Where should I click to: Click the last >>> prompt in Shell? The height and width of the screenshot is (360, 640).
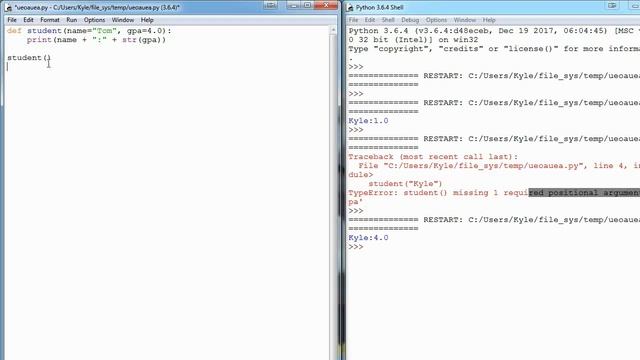pos(356,247)
